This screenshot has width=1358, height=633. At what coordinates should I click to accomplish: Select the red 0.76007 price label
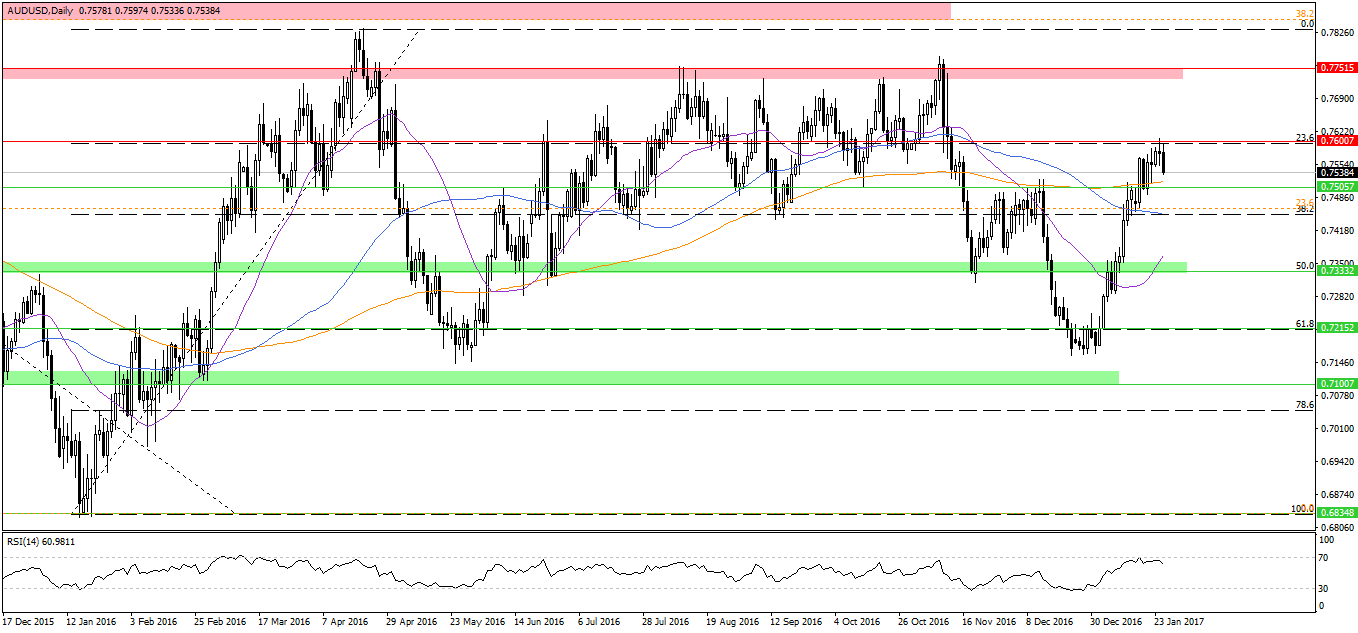[x=1337, y=142]
